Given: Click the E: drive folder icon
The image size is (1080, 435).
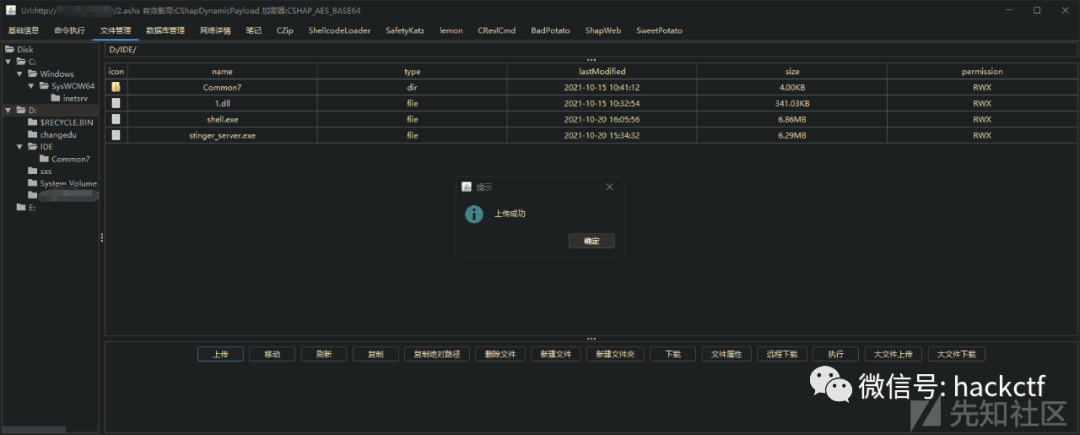Looking at the screenshot, I should click(21, 208).
